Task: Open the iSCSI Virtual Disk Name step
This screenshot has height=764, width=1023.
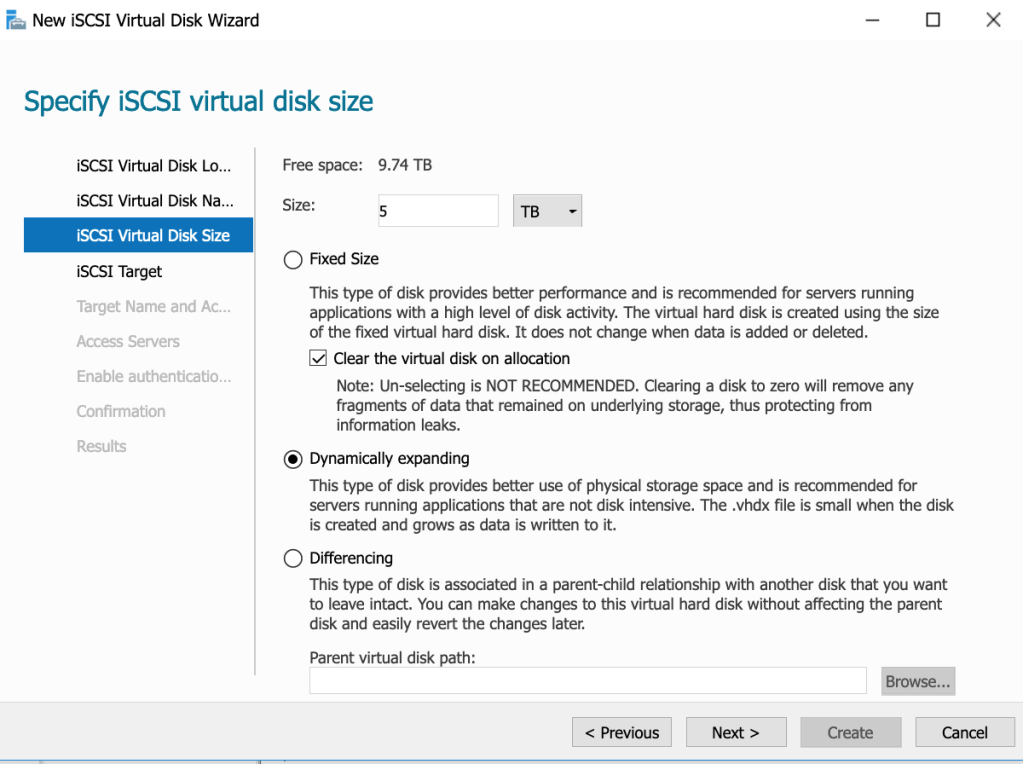Action: tap(153, 200)
